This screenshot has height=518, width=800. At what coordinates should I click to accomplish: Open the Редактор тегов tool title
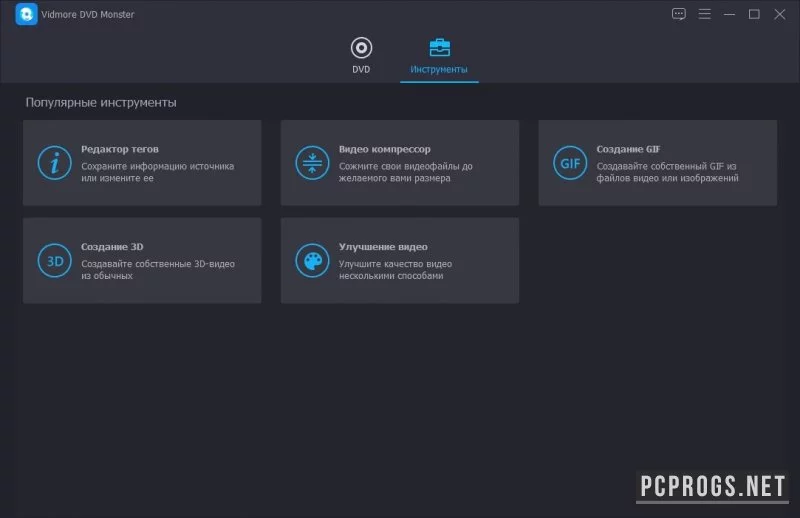point(120,149)
